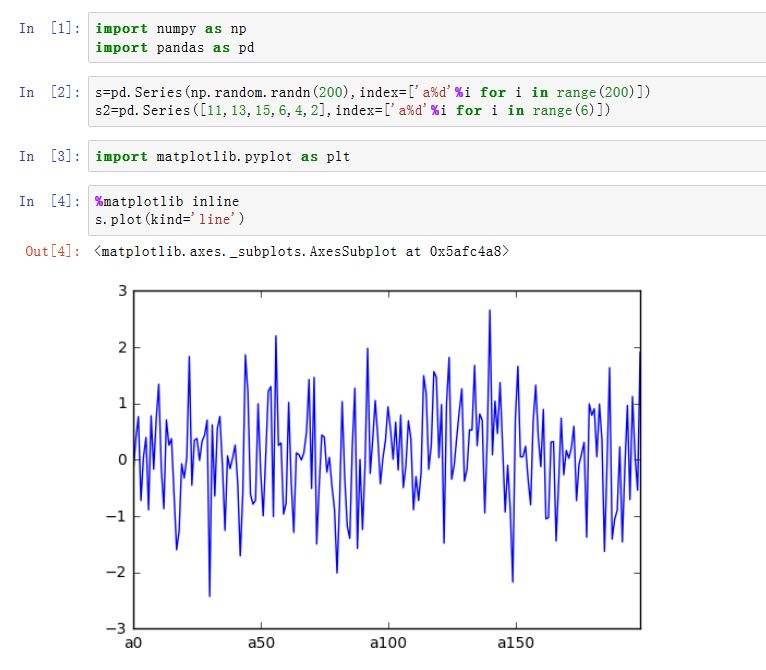Click the AxesSubplot output text
Image resolution: width=766 pixels, height=670 pixels.
point(301,252)
